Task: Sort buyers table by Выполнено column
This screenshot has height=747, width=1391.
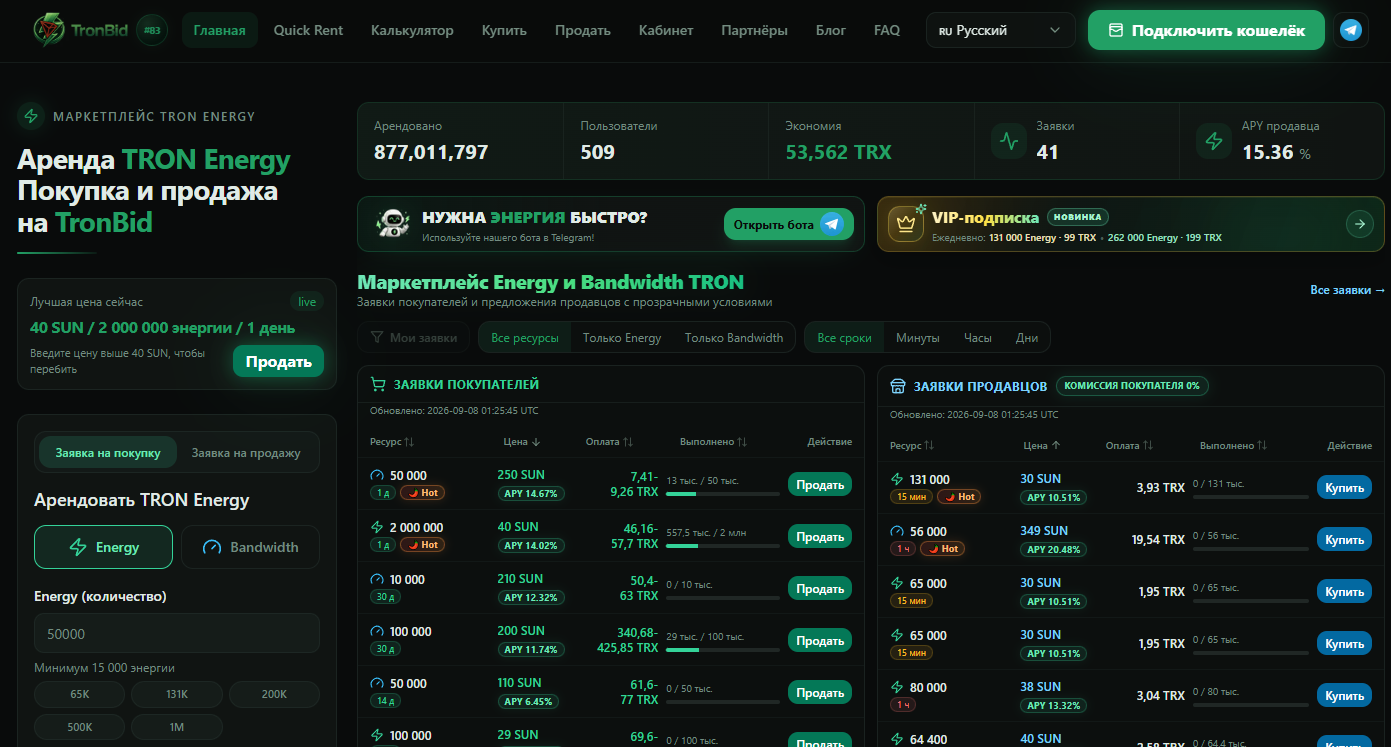Action: (713, 441)
